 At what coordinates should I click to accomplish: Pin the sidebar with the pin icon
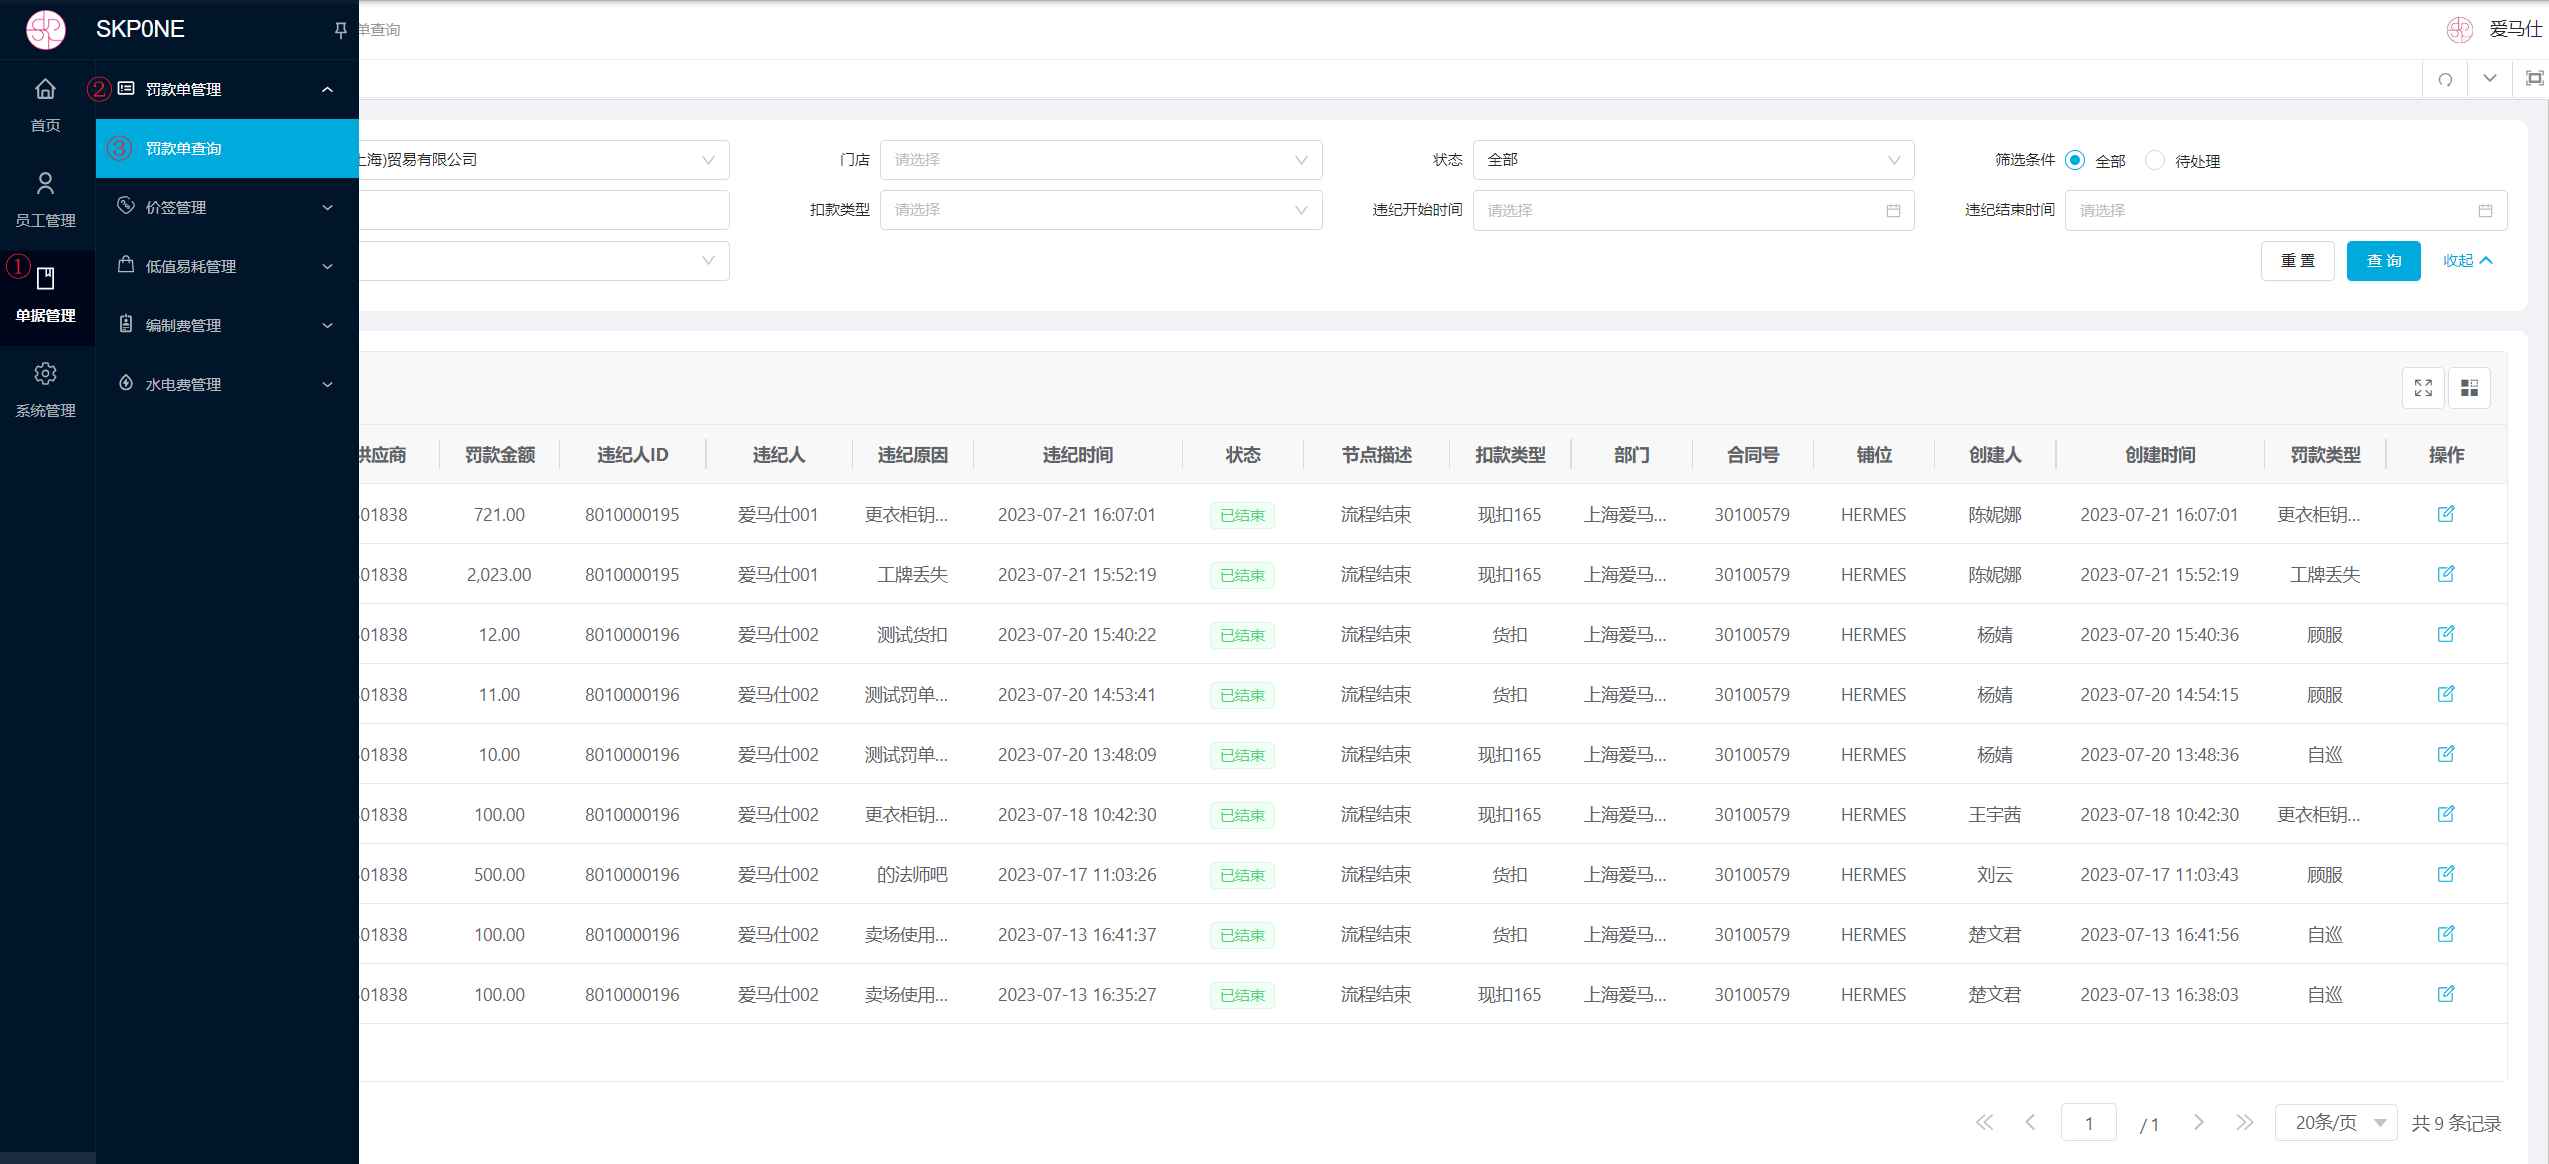tap(340, 30)
